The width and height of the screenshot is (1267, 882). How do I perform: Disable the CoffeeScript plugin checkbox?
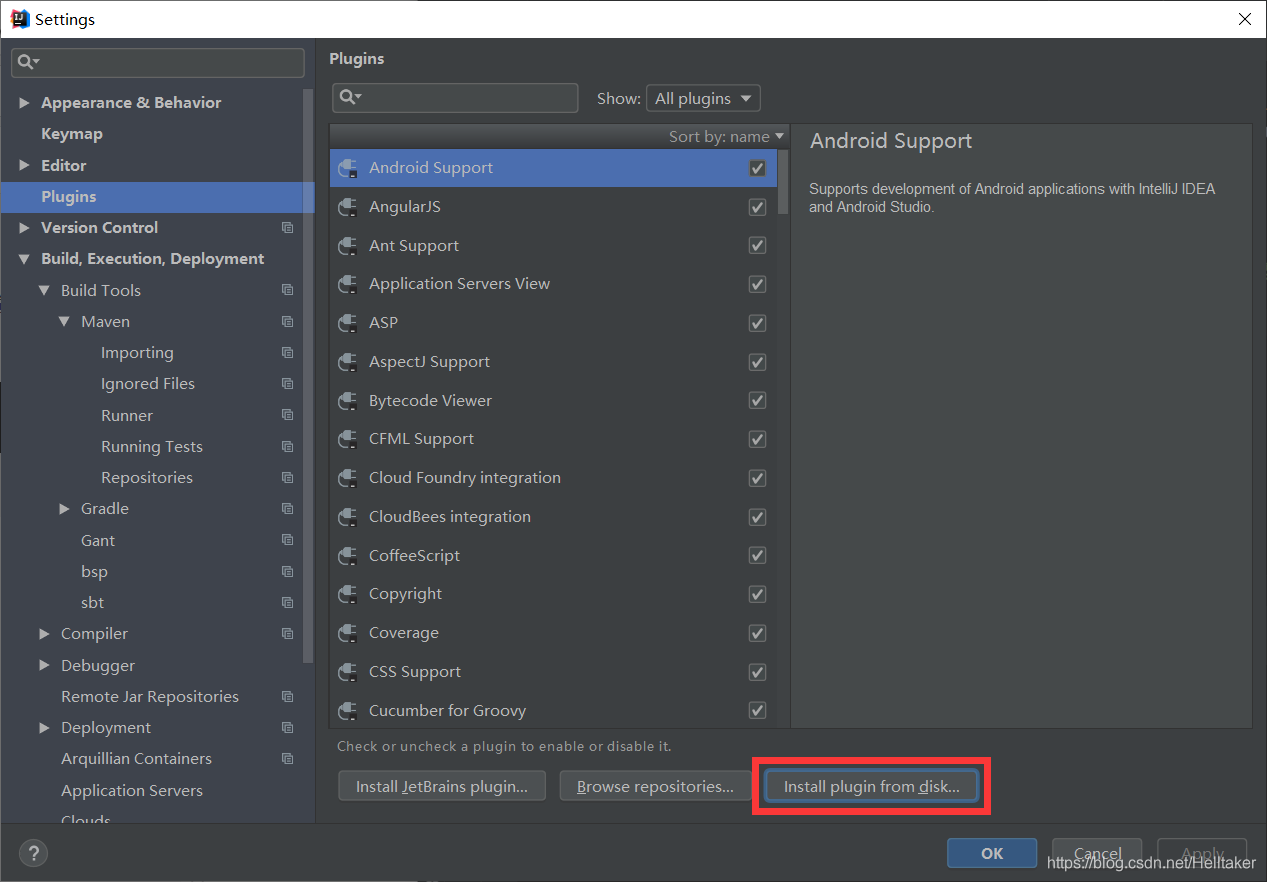tap(758, 556)
